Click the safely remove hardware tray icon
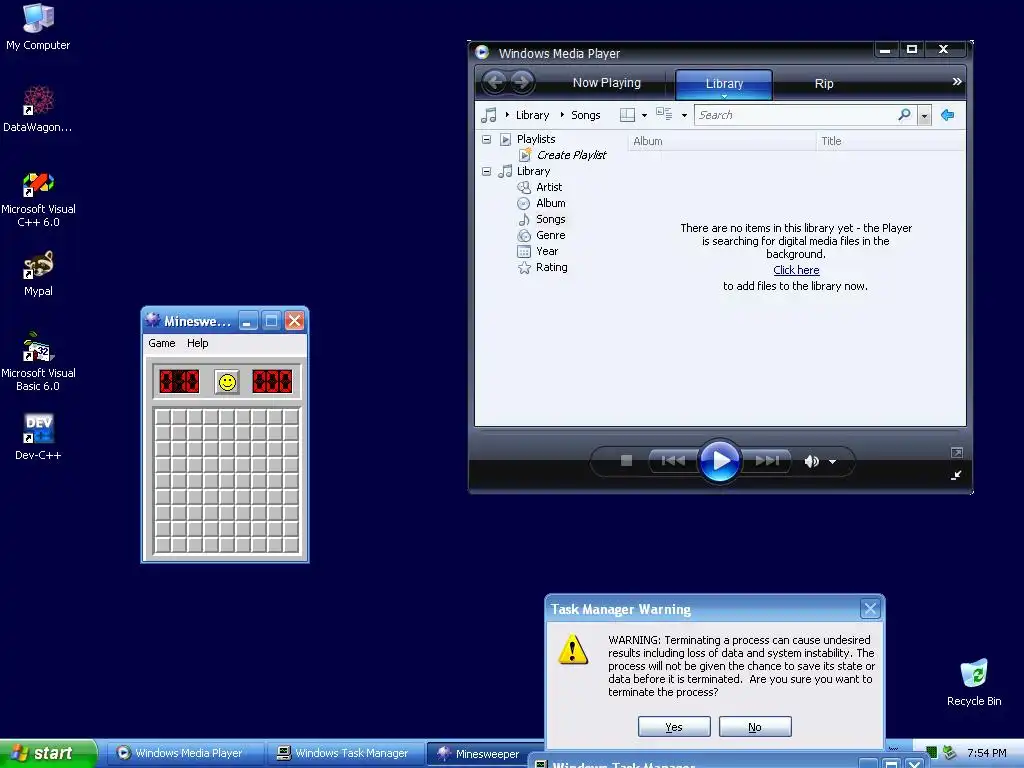This screenshot has height=768, width=1024. coord(950,753)
